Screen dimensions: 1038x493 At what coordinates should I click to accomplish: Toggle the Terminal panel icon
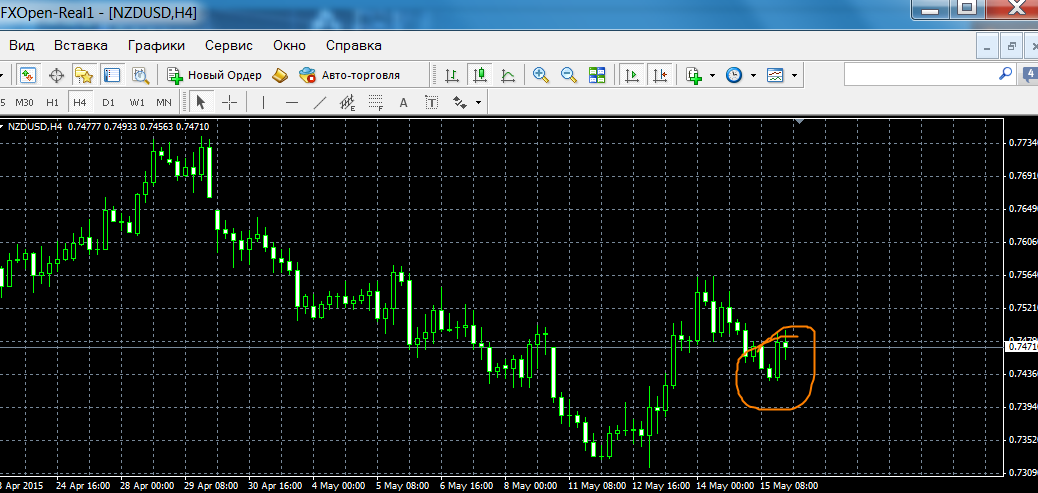pos(111,75)
